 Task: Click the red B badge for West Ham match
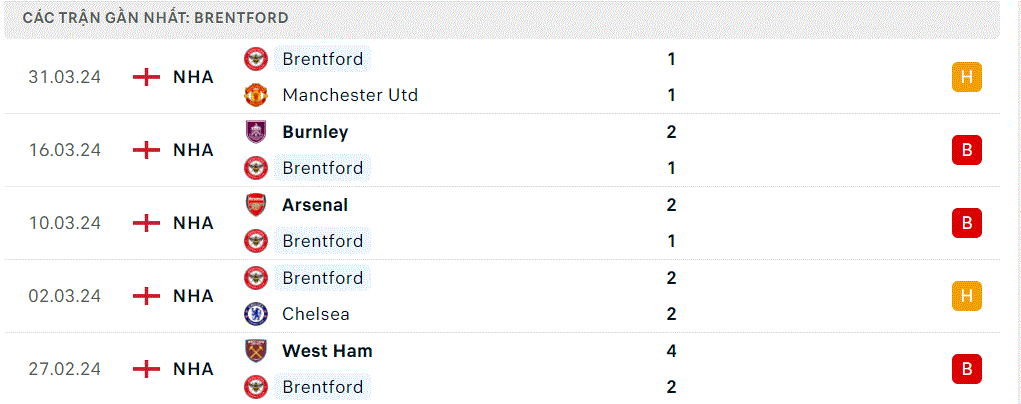coord(966,369)
